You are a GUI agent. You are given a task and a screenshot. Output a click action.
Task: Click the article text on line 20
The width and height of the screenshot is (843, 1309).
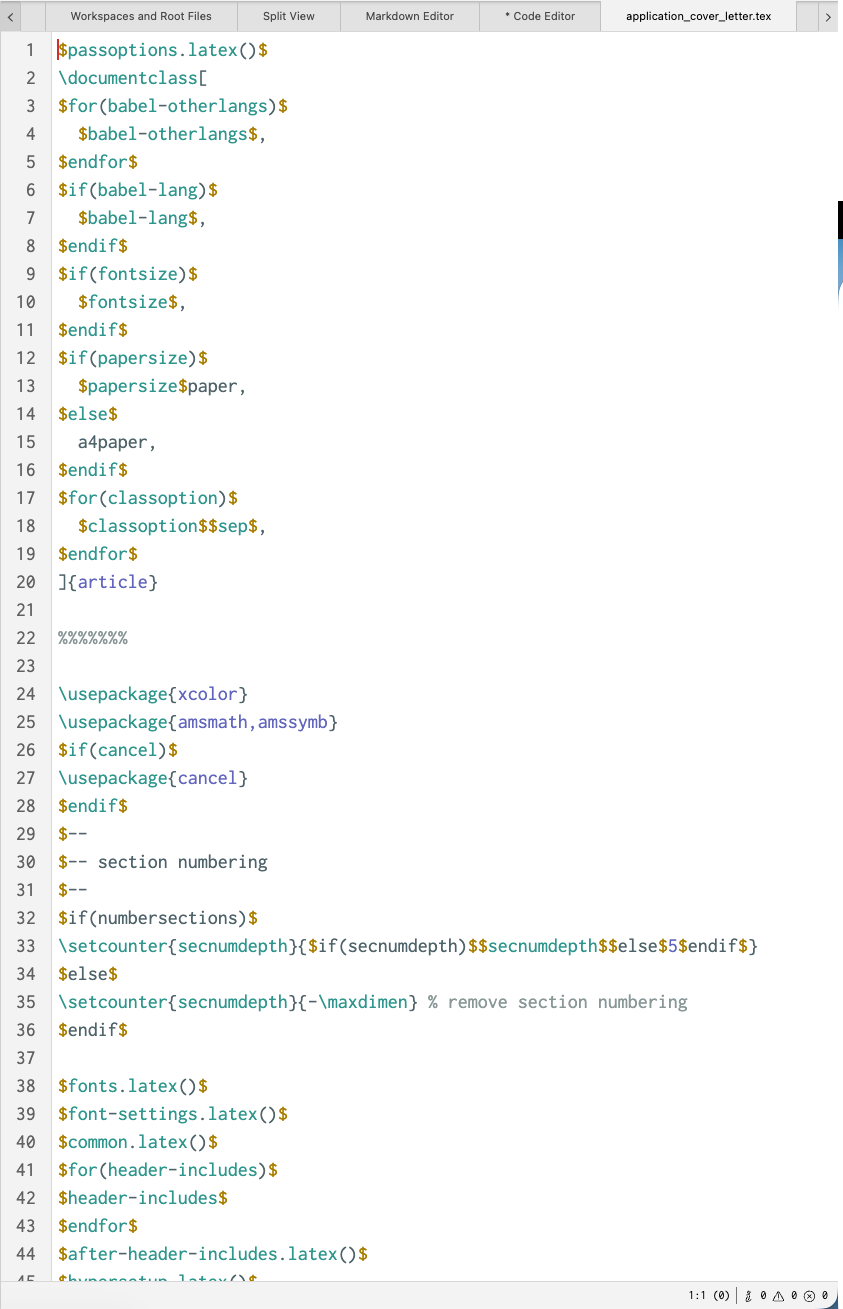(112, 581)
